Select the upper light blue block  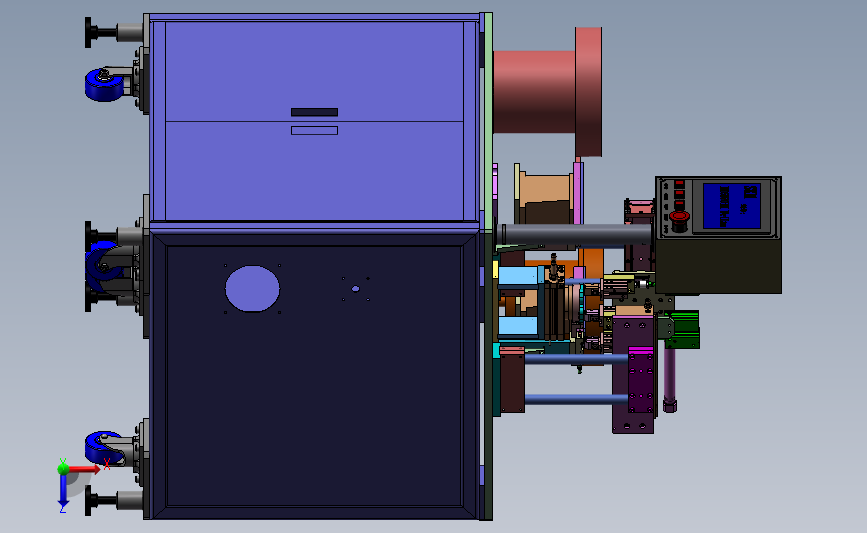click(x=518, y=276)
